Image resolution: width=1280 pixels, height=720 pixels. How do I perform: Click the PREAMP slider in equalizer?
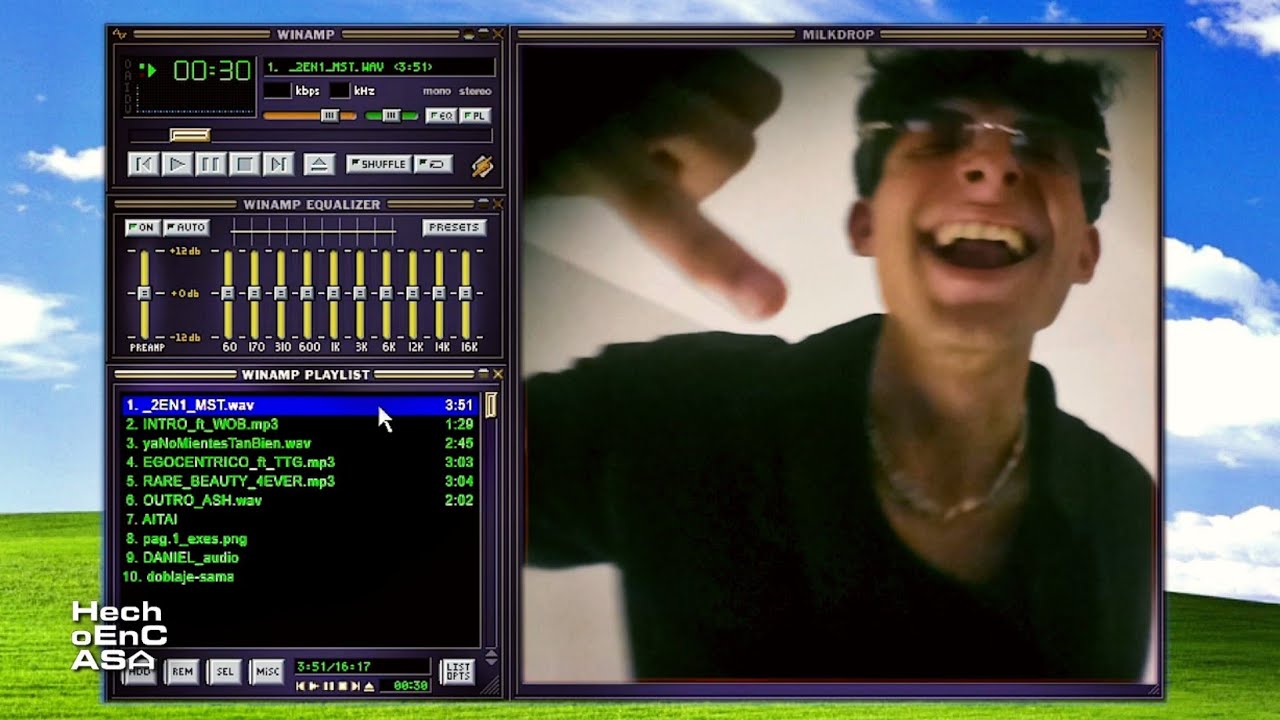144,294
